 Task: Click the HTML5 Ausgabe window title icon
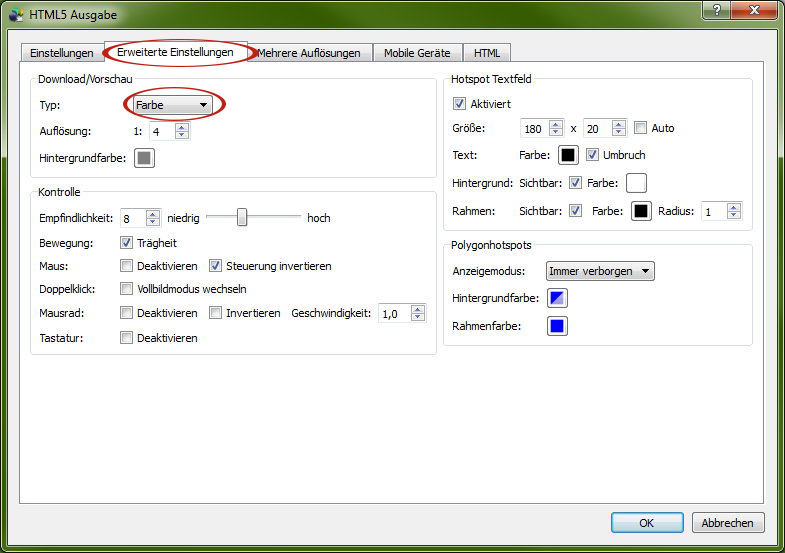pos(14,15)
